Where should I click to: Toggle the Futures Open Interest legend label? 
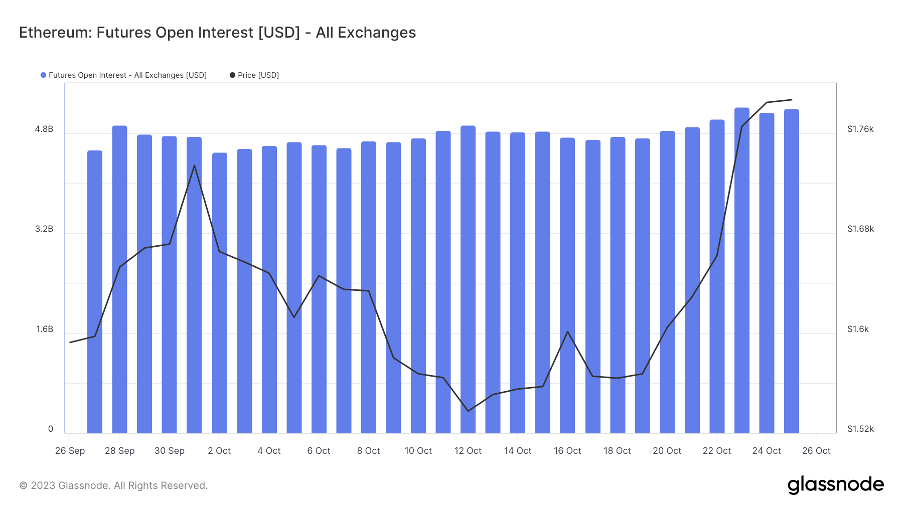point(128,75)
